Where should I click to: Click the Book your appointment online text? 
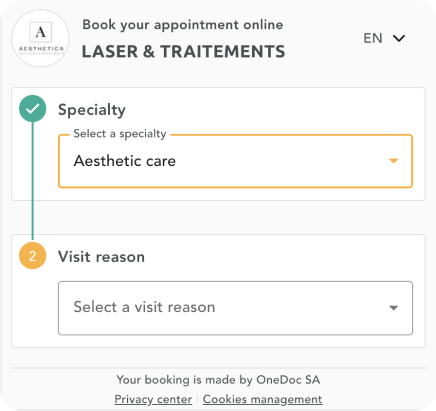tap(183, 25)
